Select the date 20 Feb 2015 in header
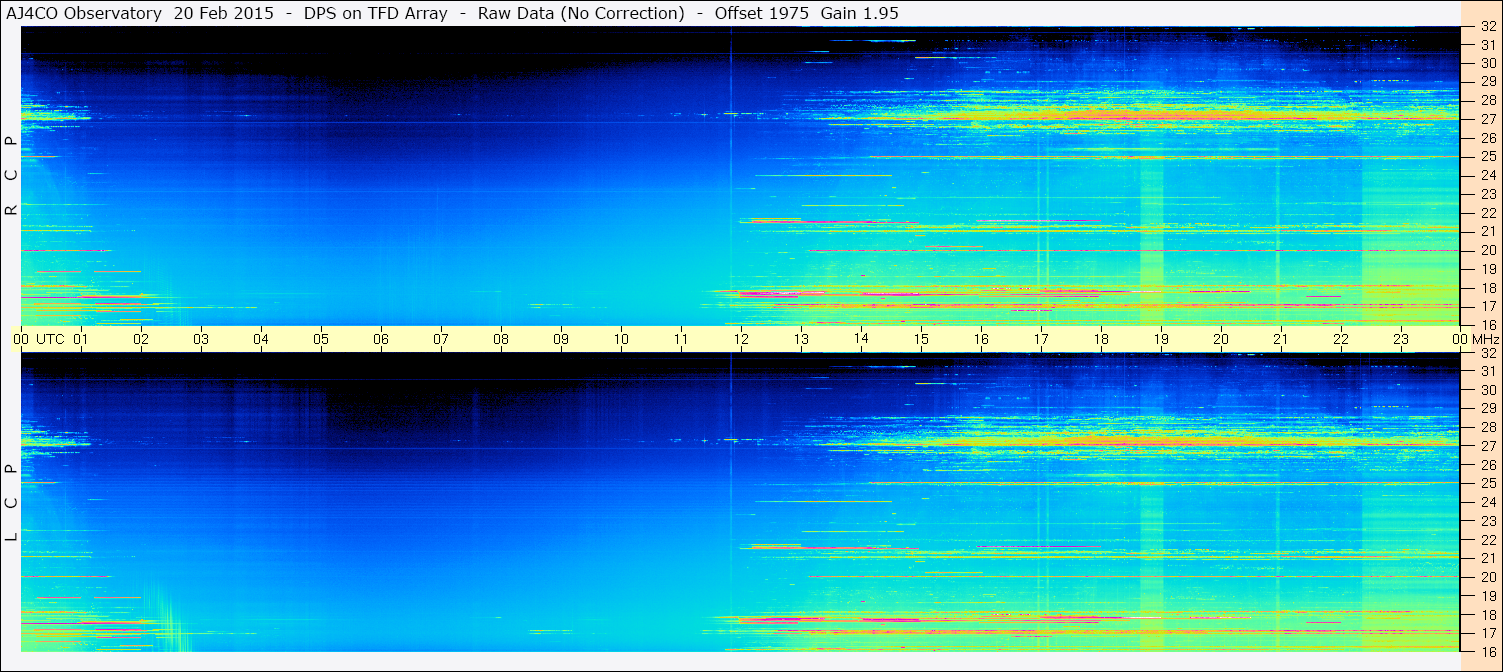The image size is (1503, 672). click(x=223, y=13)
